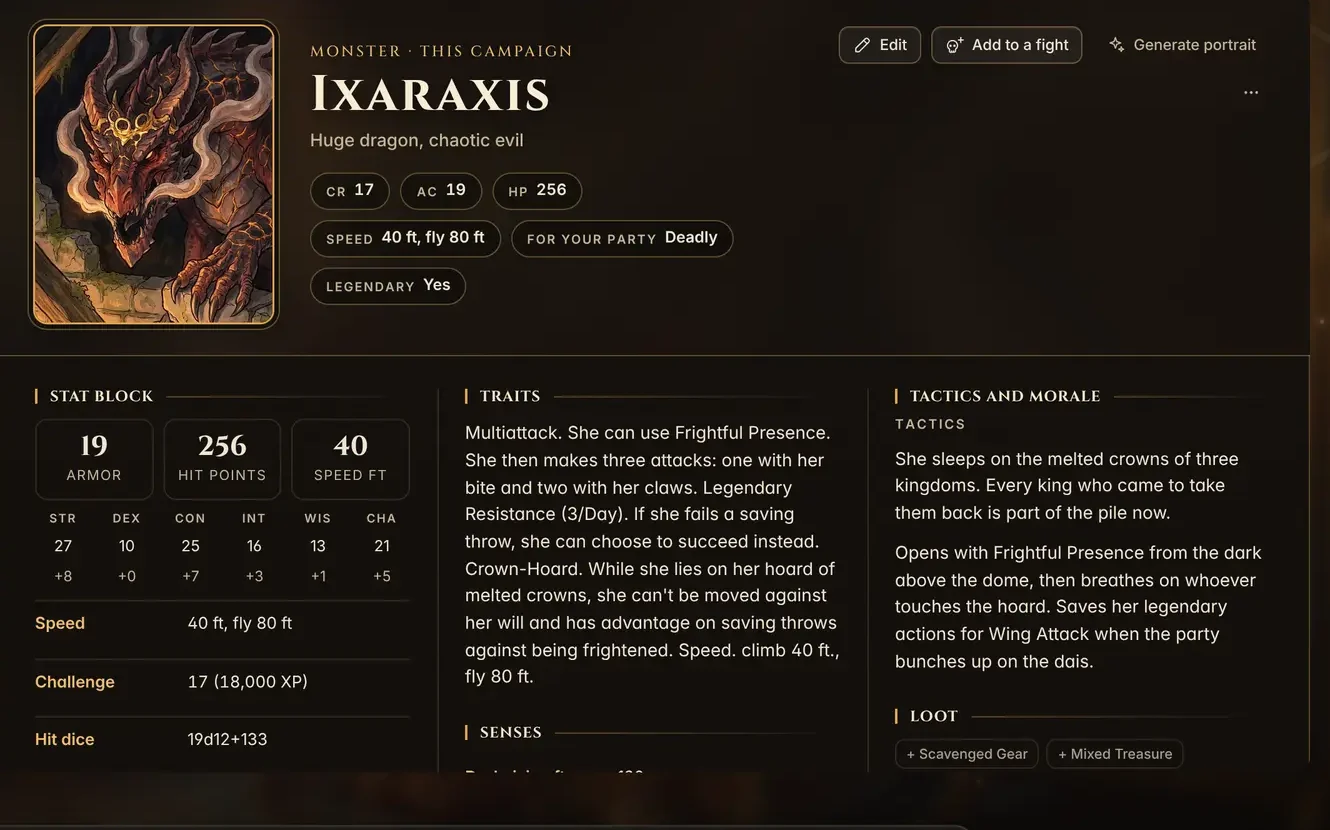Click the Opens with Frightful Presence paragraph
This screenshot has width=1330, height=830.
[x=1078, y=607]
